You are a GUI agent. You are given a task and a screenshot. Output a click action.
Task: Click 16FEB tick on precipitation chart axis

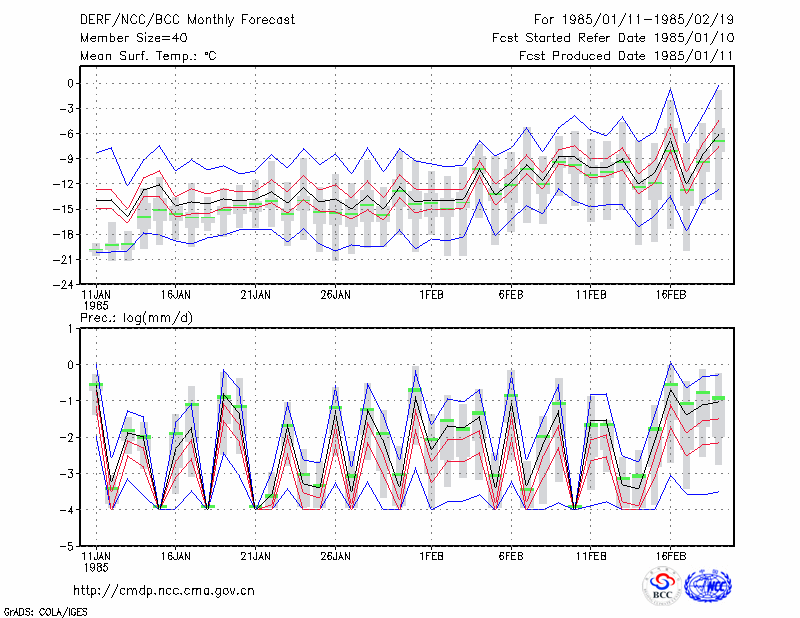(x=670, y=556)
